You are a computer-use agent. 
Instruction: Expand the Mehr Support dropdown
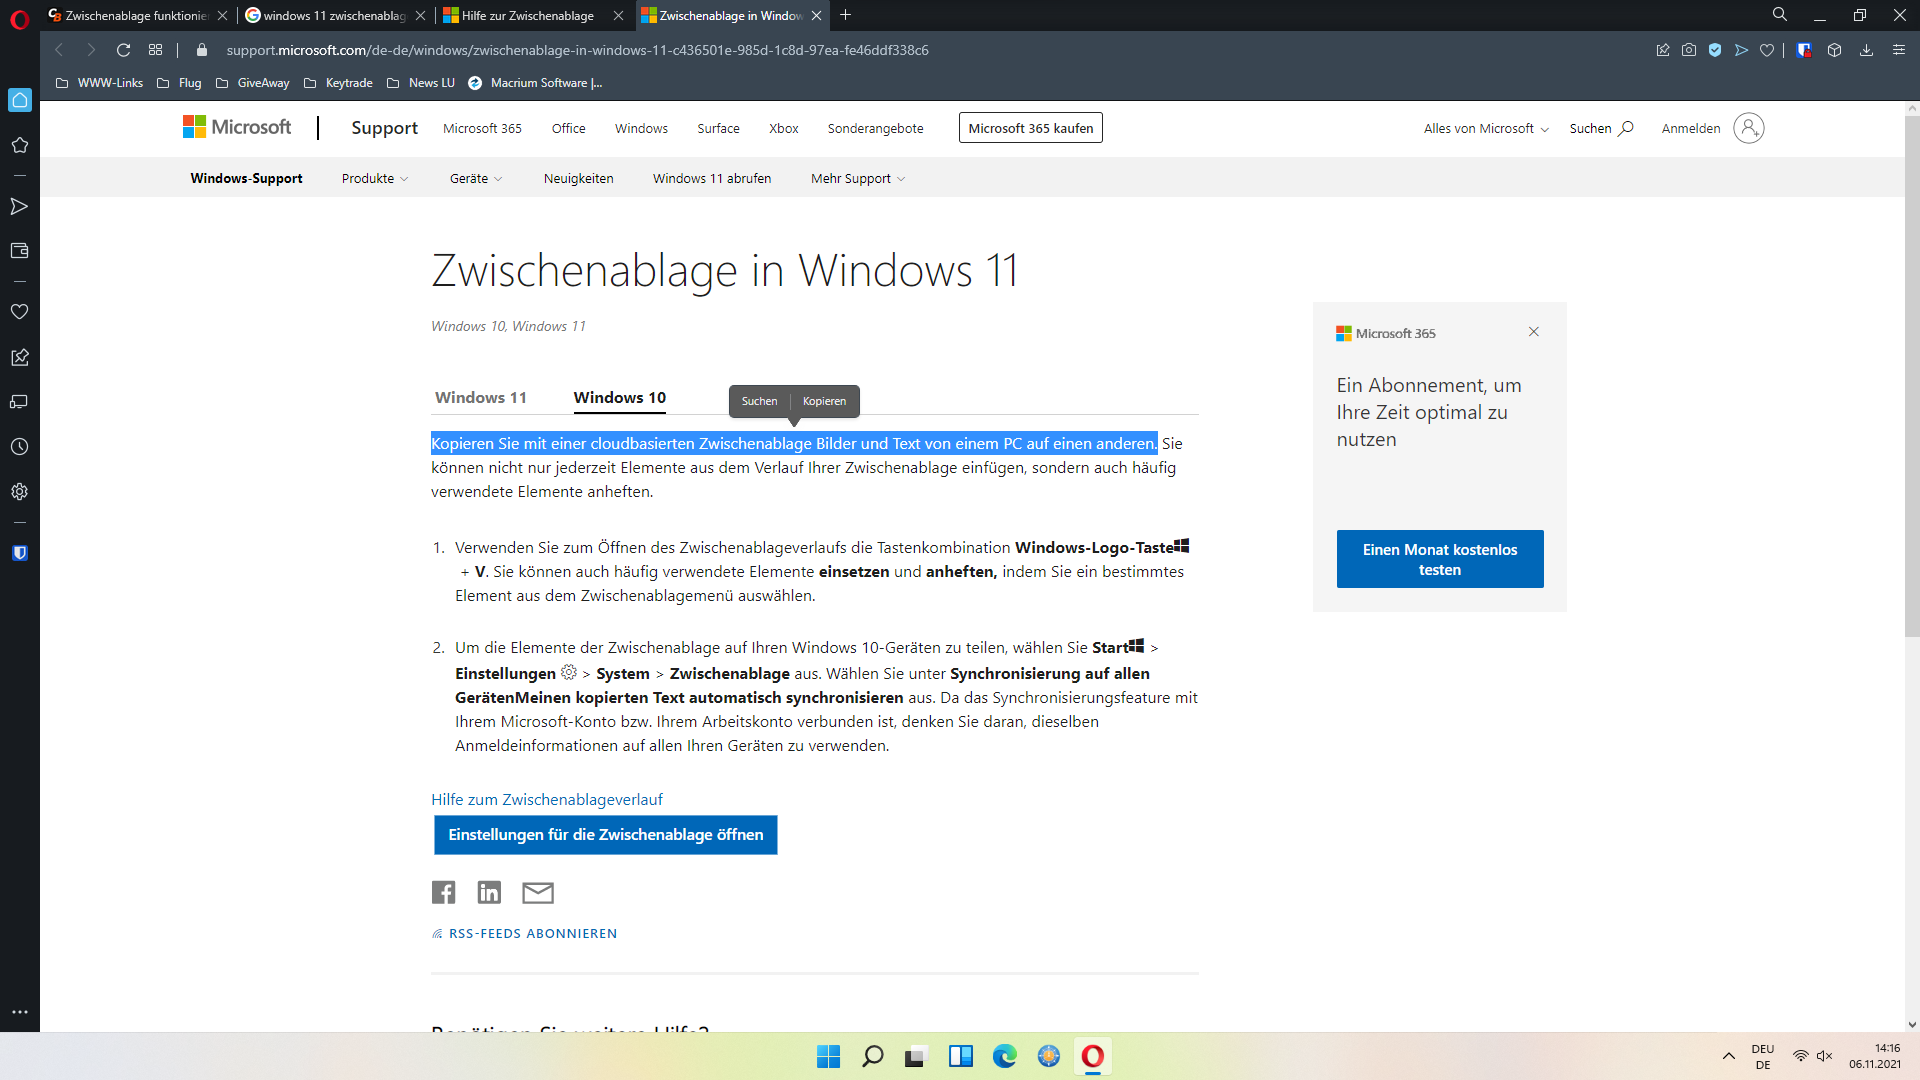tap(857, 179)
